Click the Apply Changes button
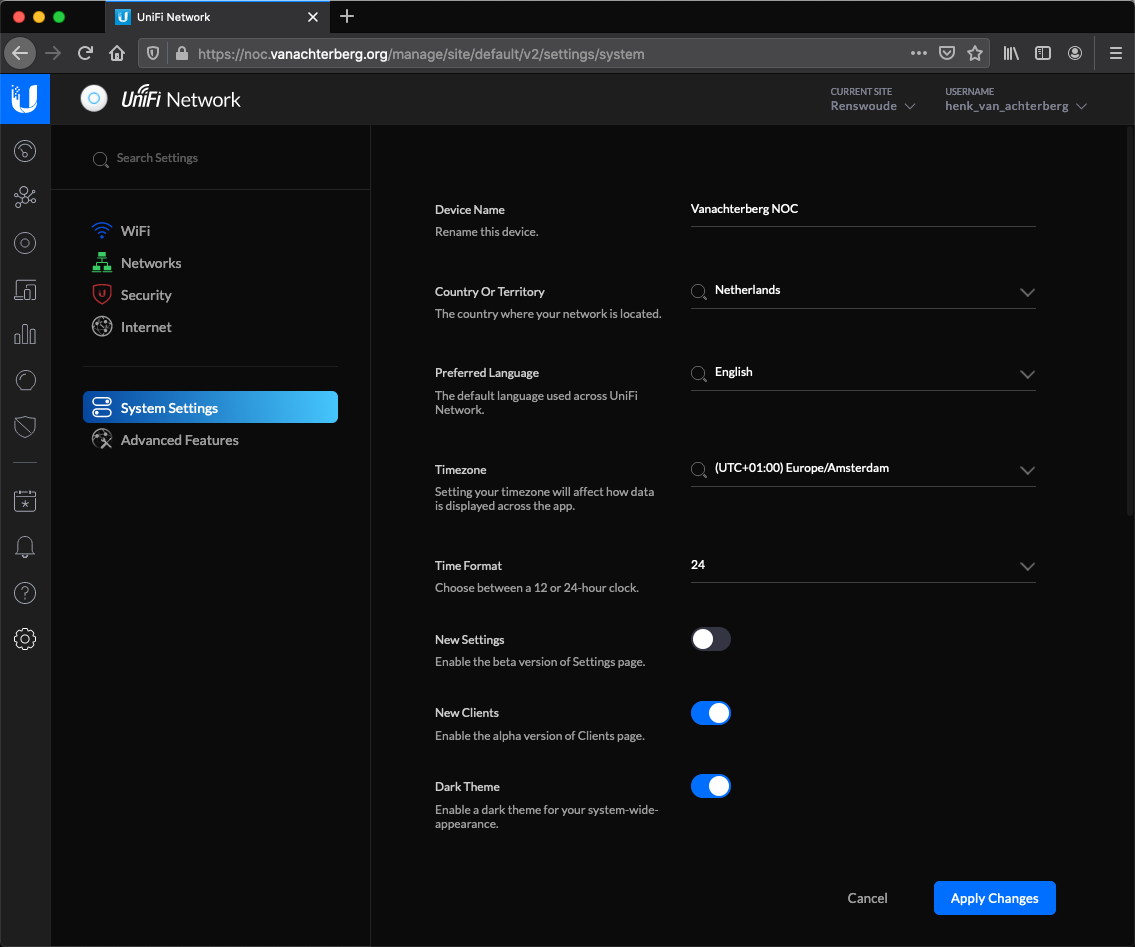The height and width of the screenshot is (947, 1135). click(995, 898)
